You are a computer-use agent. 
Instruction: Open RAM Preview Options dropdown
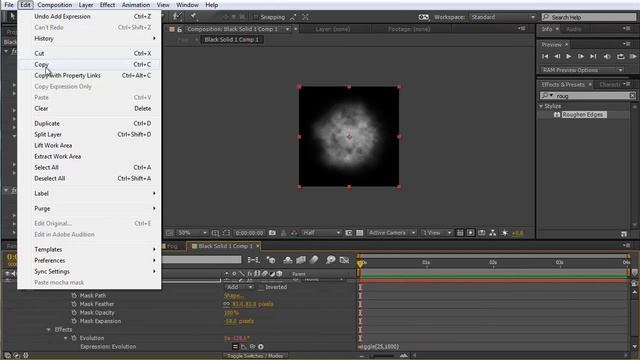tap(582, 70)
